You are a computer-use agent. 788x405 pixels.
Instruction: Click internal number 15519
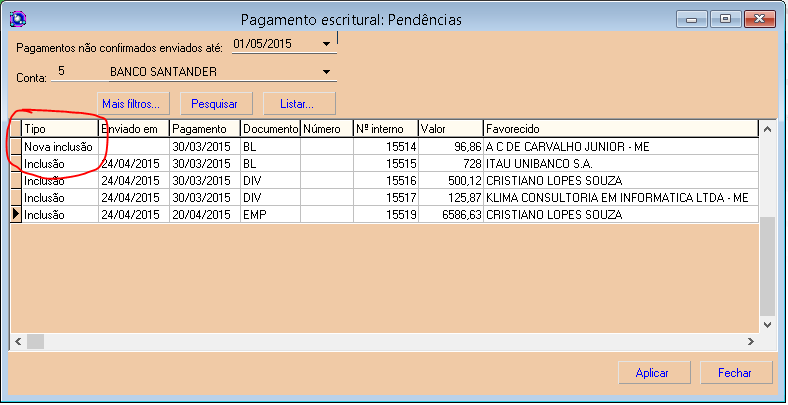pyautogui.click(x=385, y=215)
